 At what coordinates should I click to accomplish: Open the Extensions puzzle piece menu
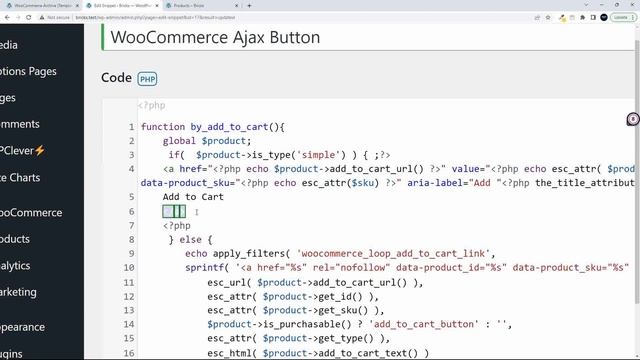pos(582,18)
